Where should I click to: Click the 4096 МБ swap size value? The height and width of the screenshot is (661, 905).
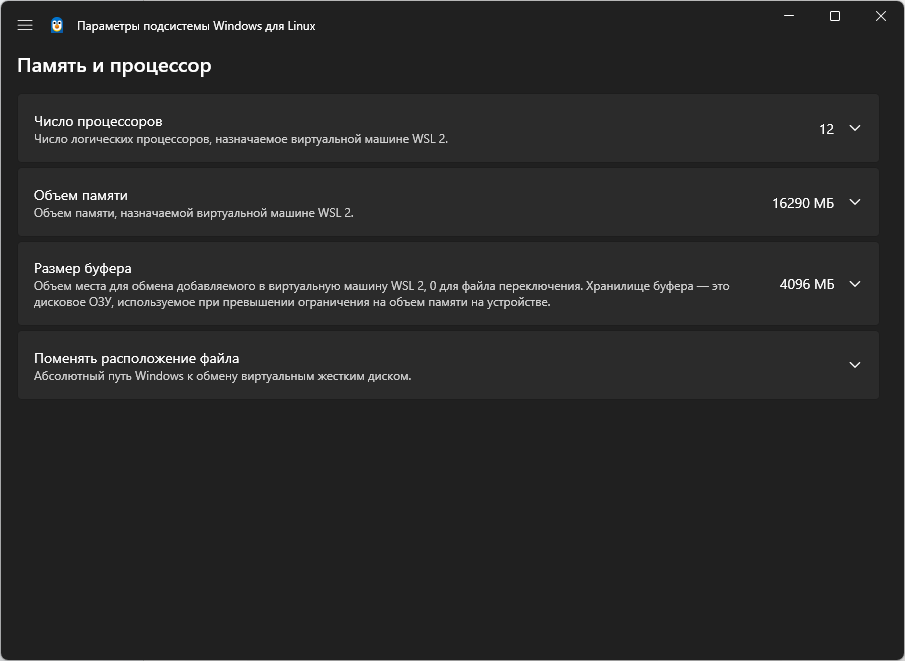(x=807, y=284)
